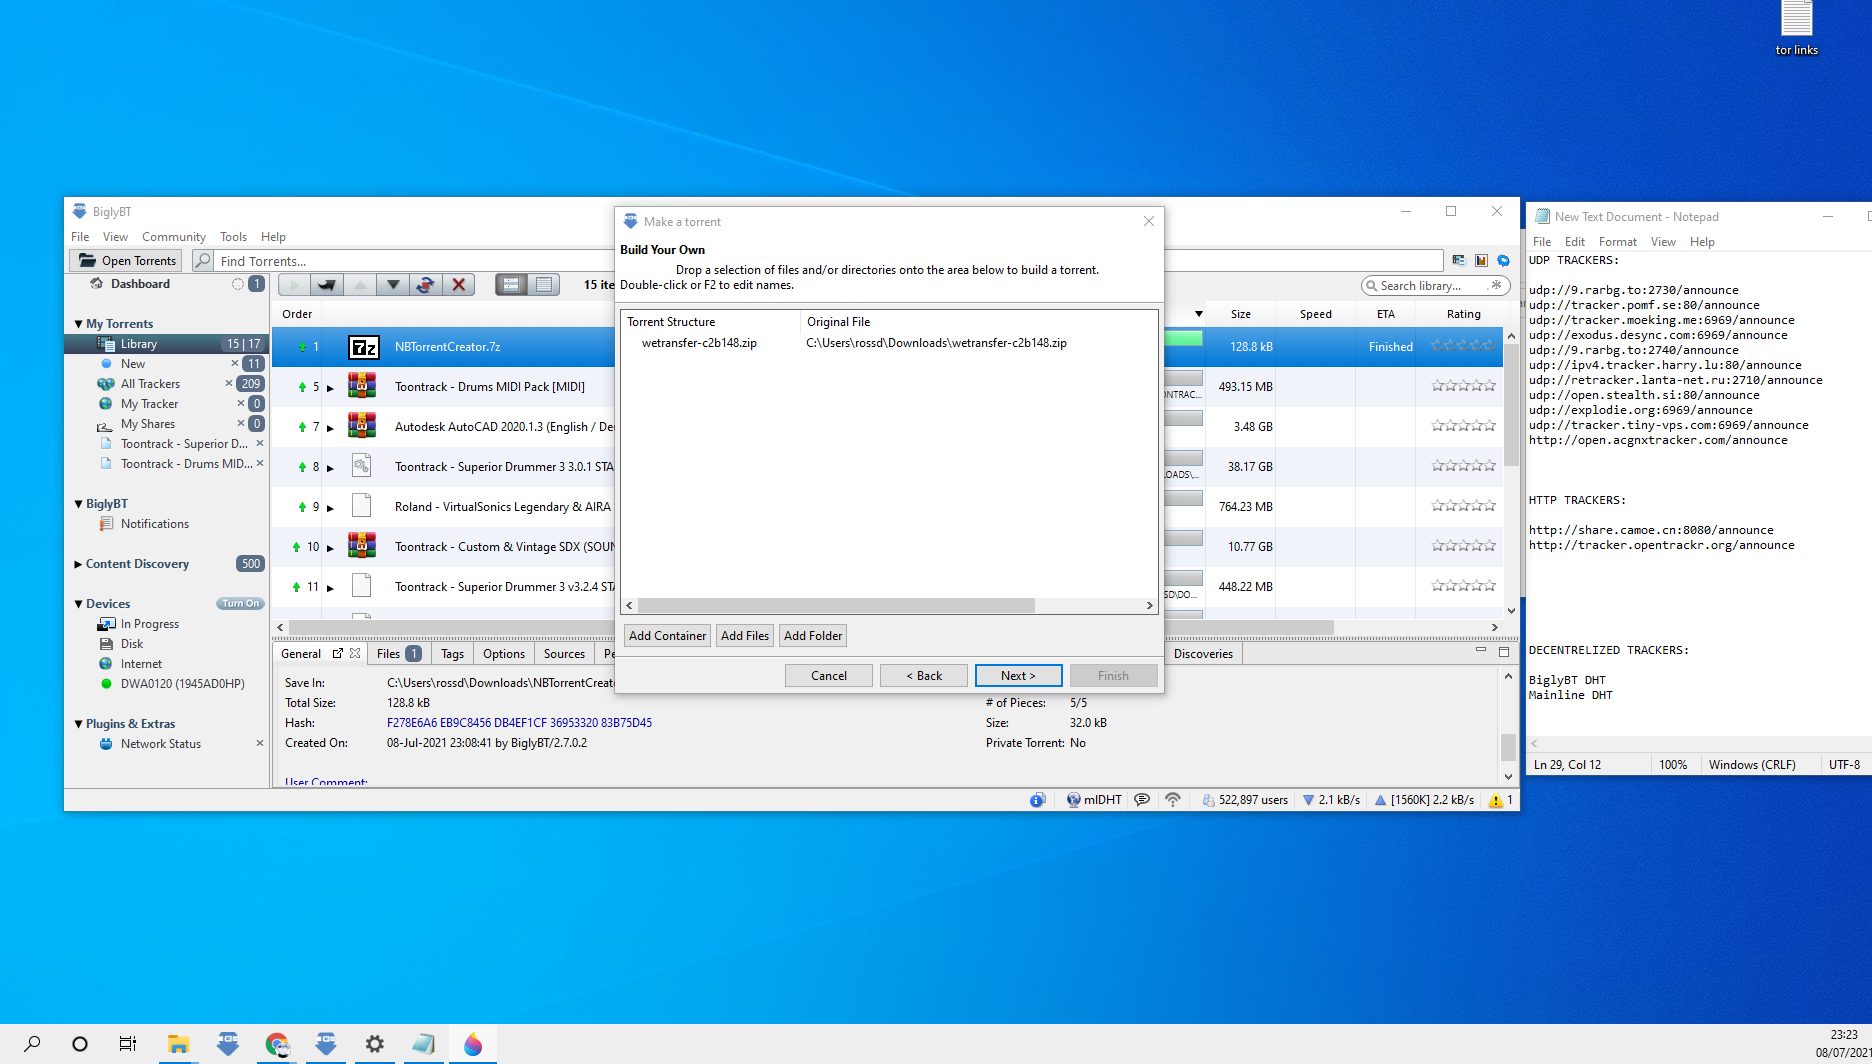Expand the Toontrack Custom & Vintage SDX row
The height and width of the screenshot is (1064, 1872).
click(330, 548)
